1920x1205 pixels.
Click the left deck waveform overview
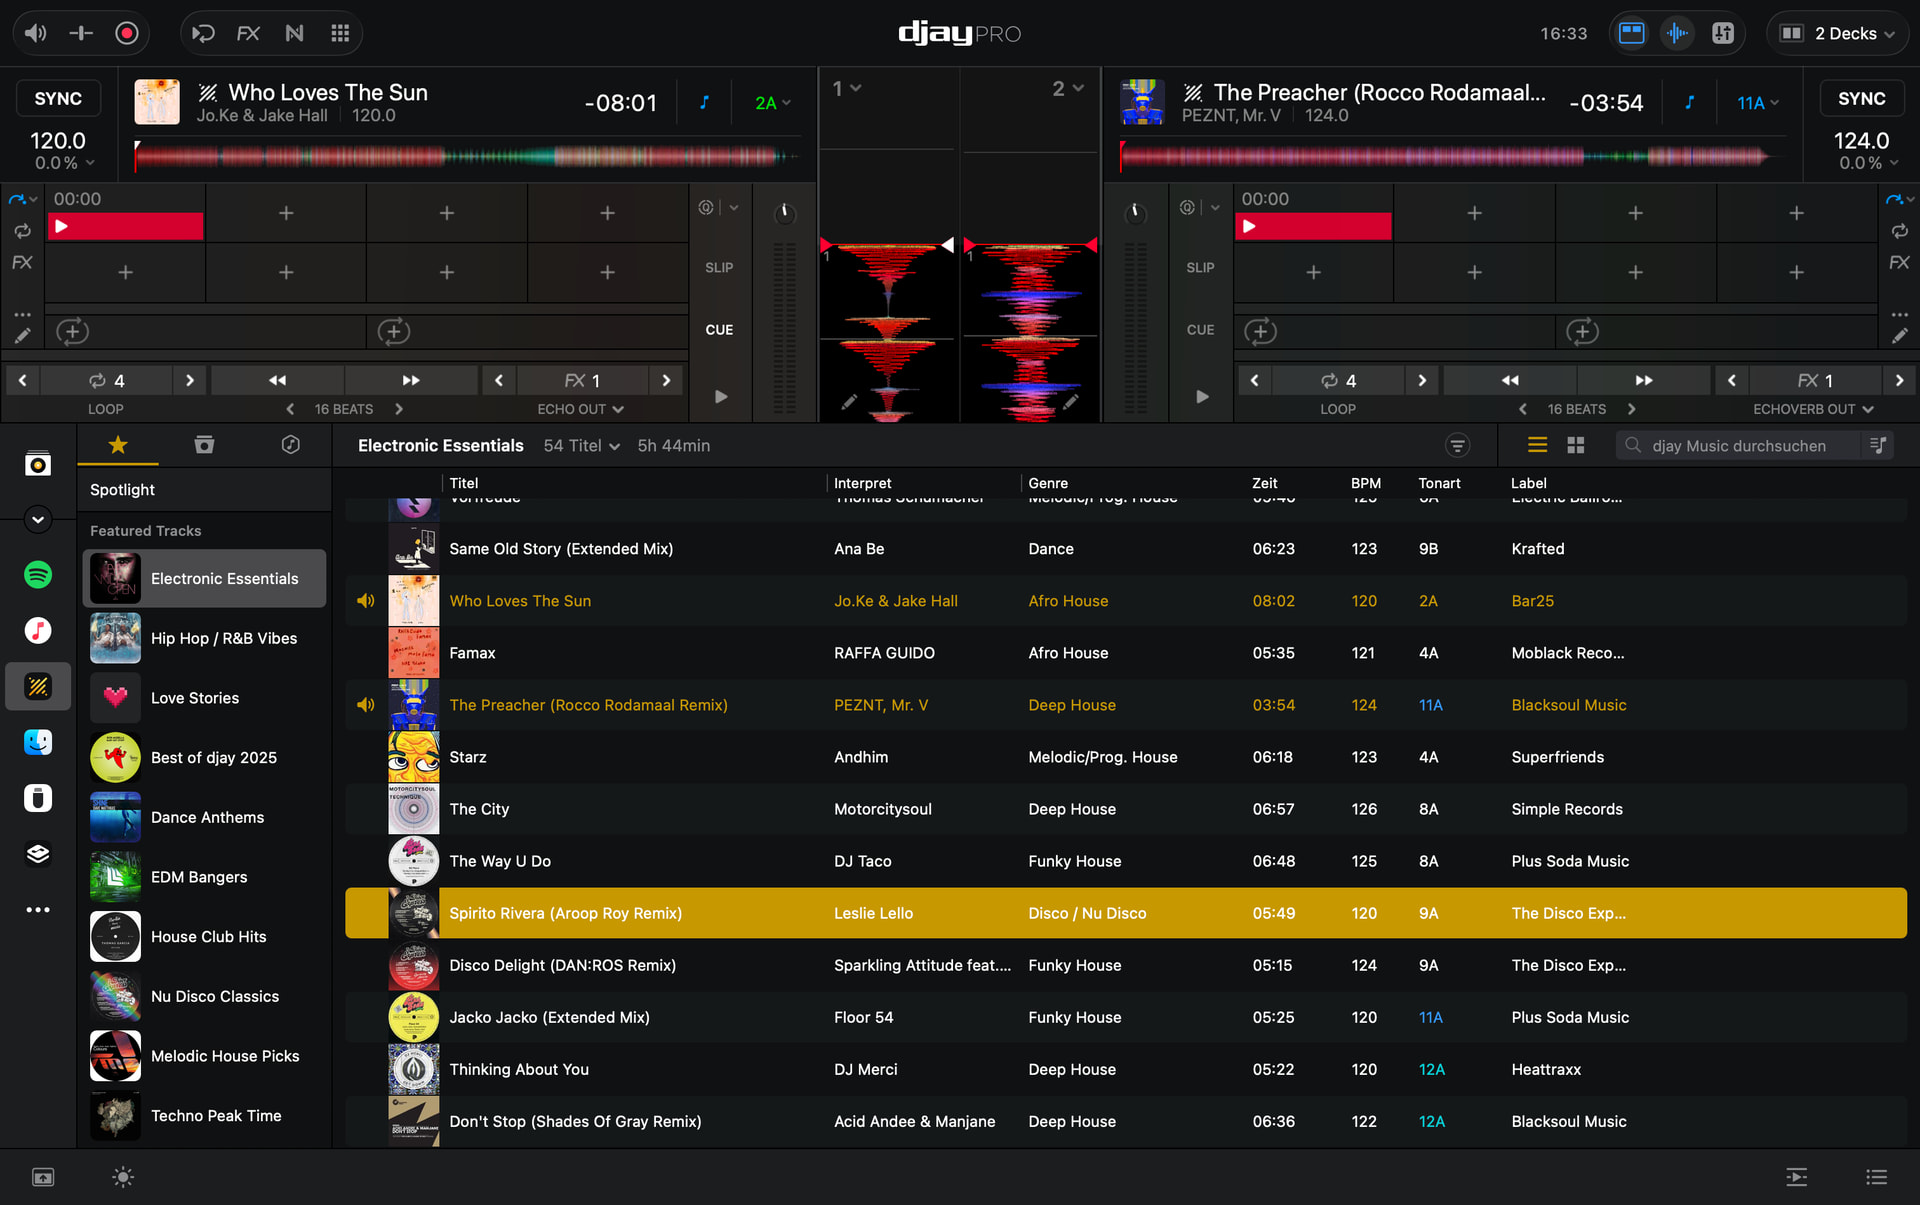pos(460,156)
